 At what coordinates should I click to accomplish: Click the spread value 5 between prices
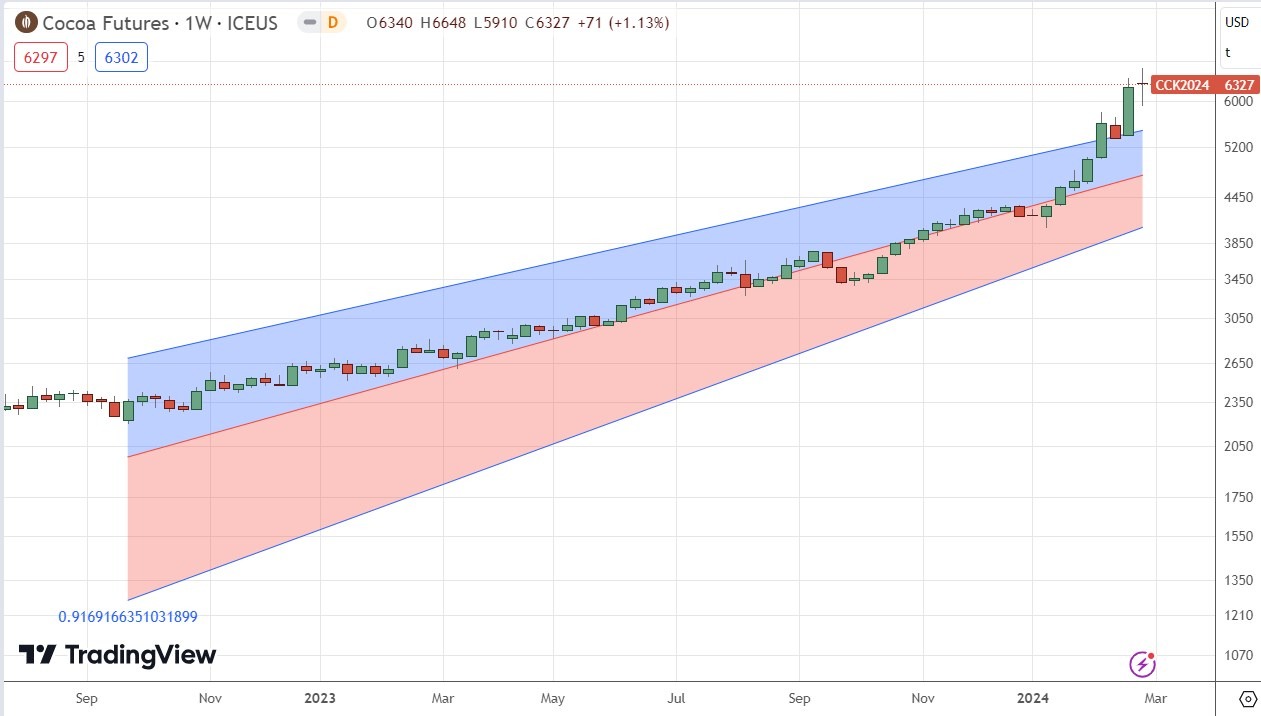pyautogui.click(x=81, y=57)
